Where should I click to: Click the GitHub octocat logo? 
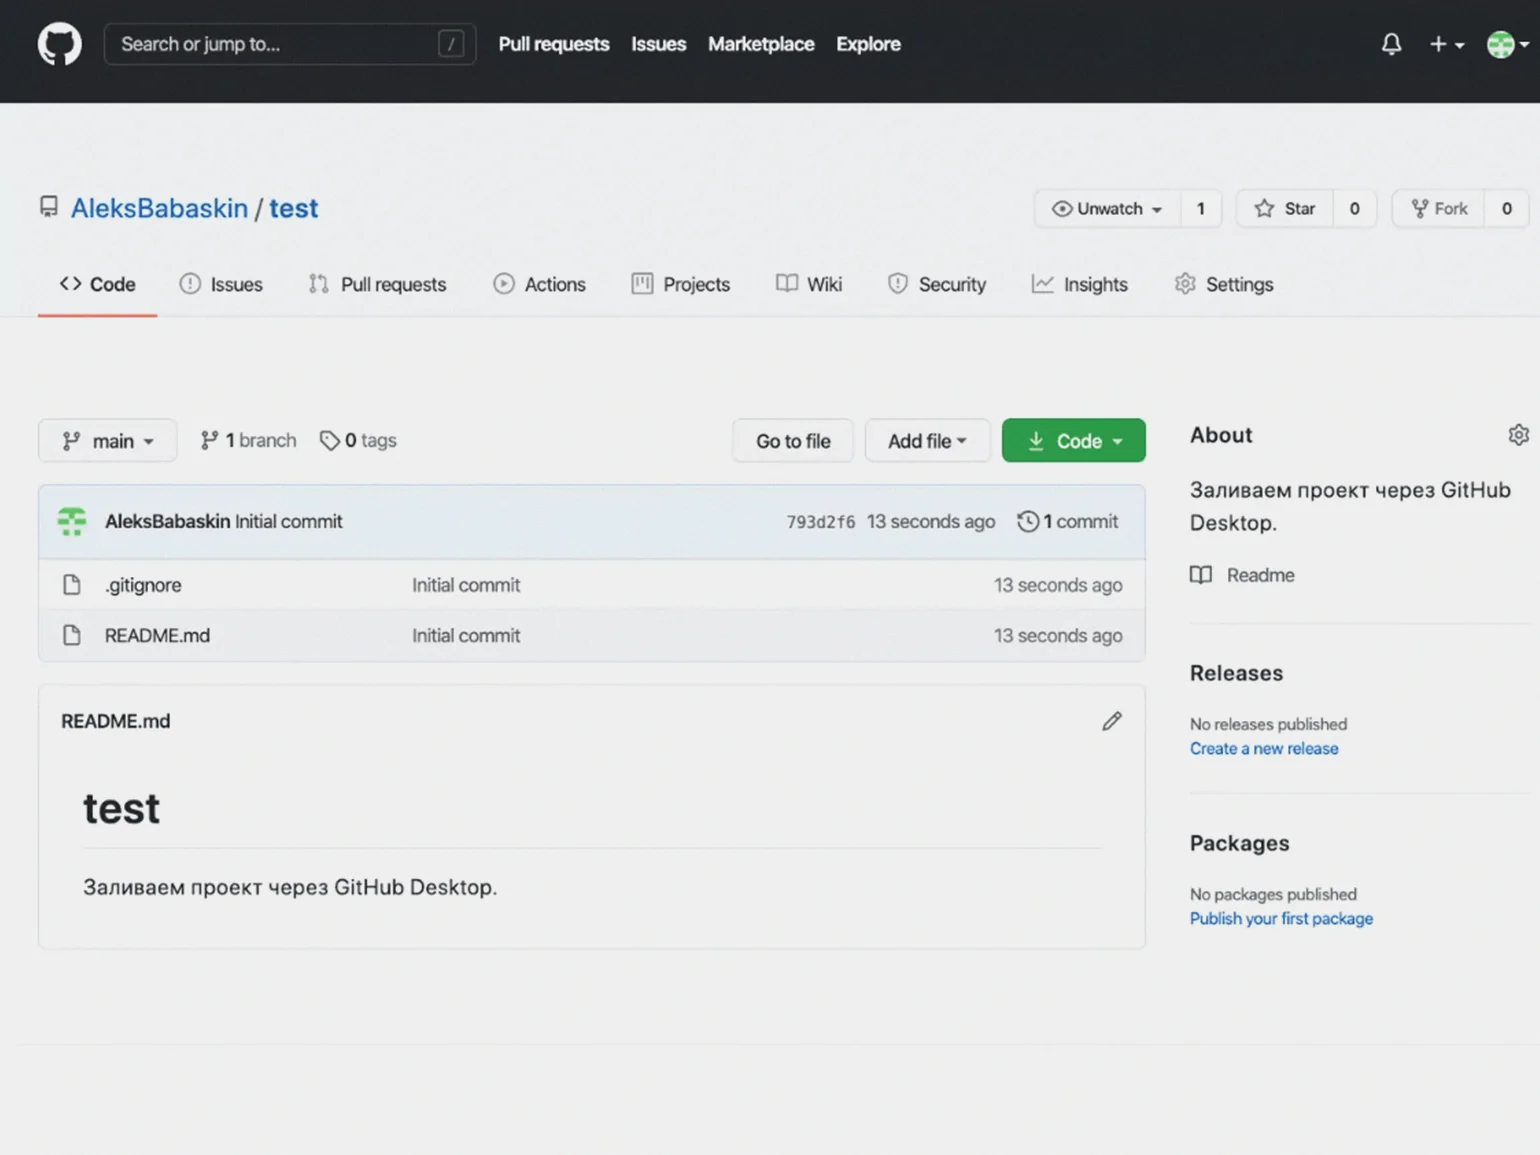[x=60, y=44]
